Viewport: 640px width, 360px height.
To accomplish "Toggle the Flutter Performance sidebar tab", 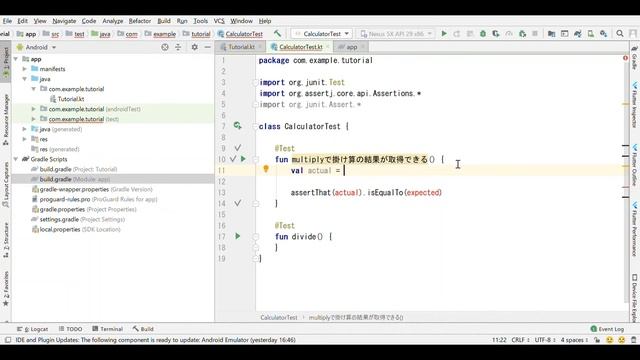I will tap(635, 229).
